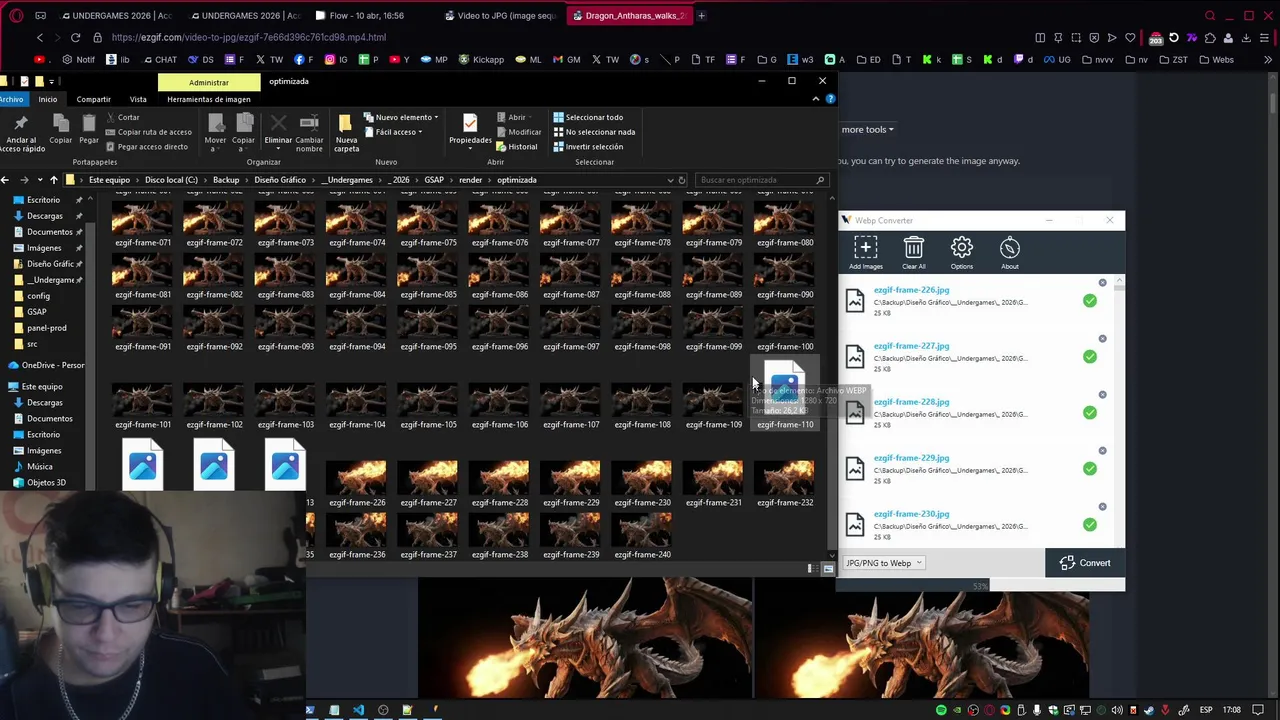Select GSAP folder in Explorer sidebar
1280x720 pixels.
click(37, 312)
